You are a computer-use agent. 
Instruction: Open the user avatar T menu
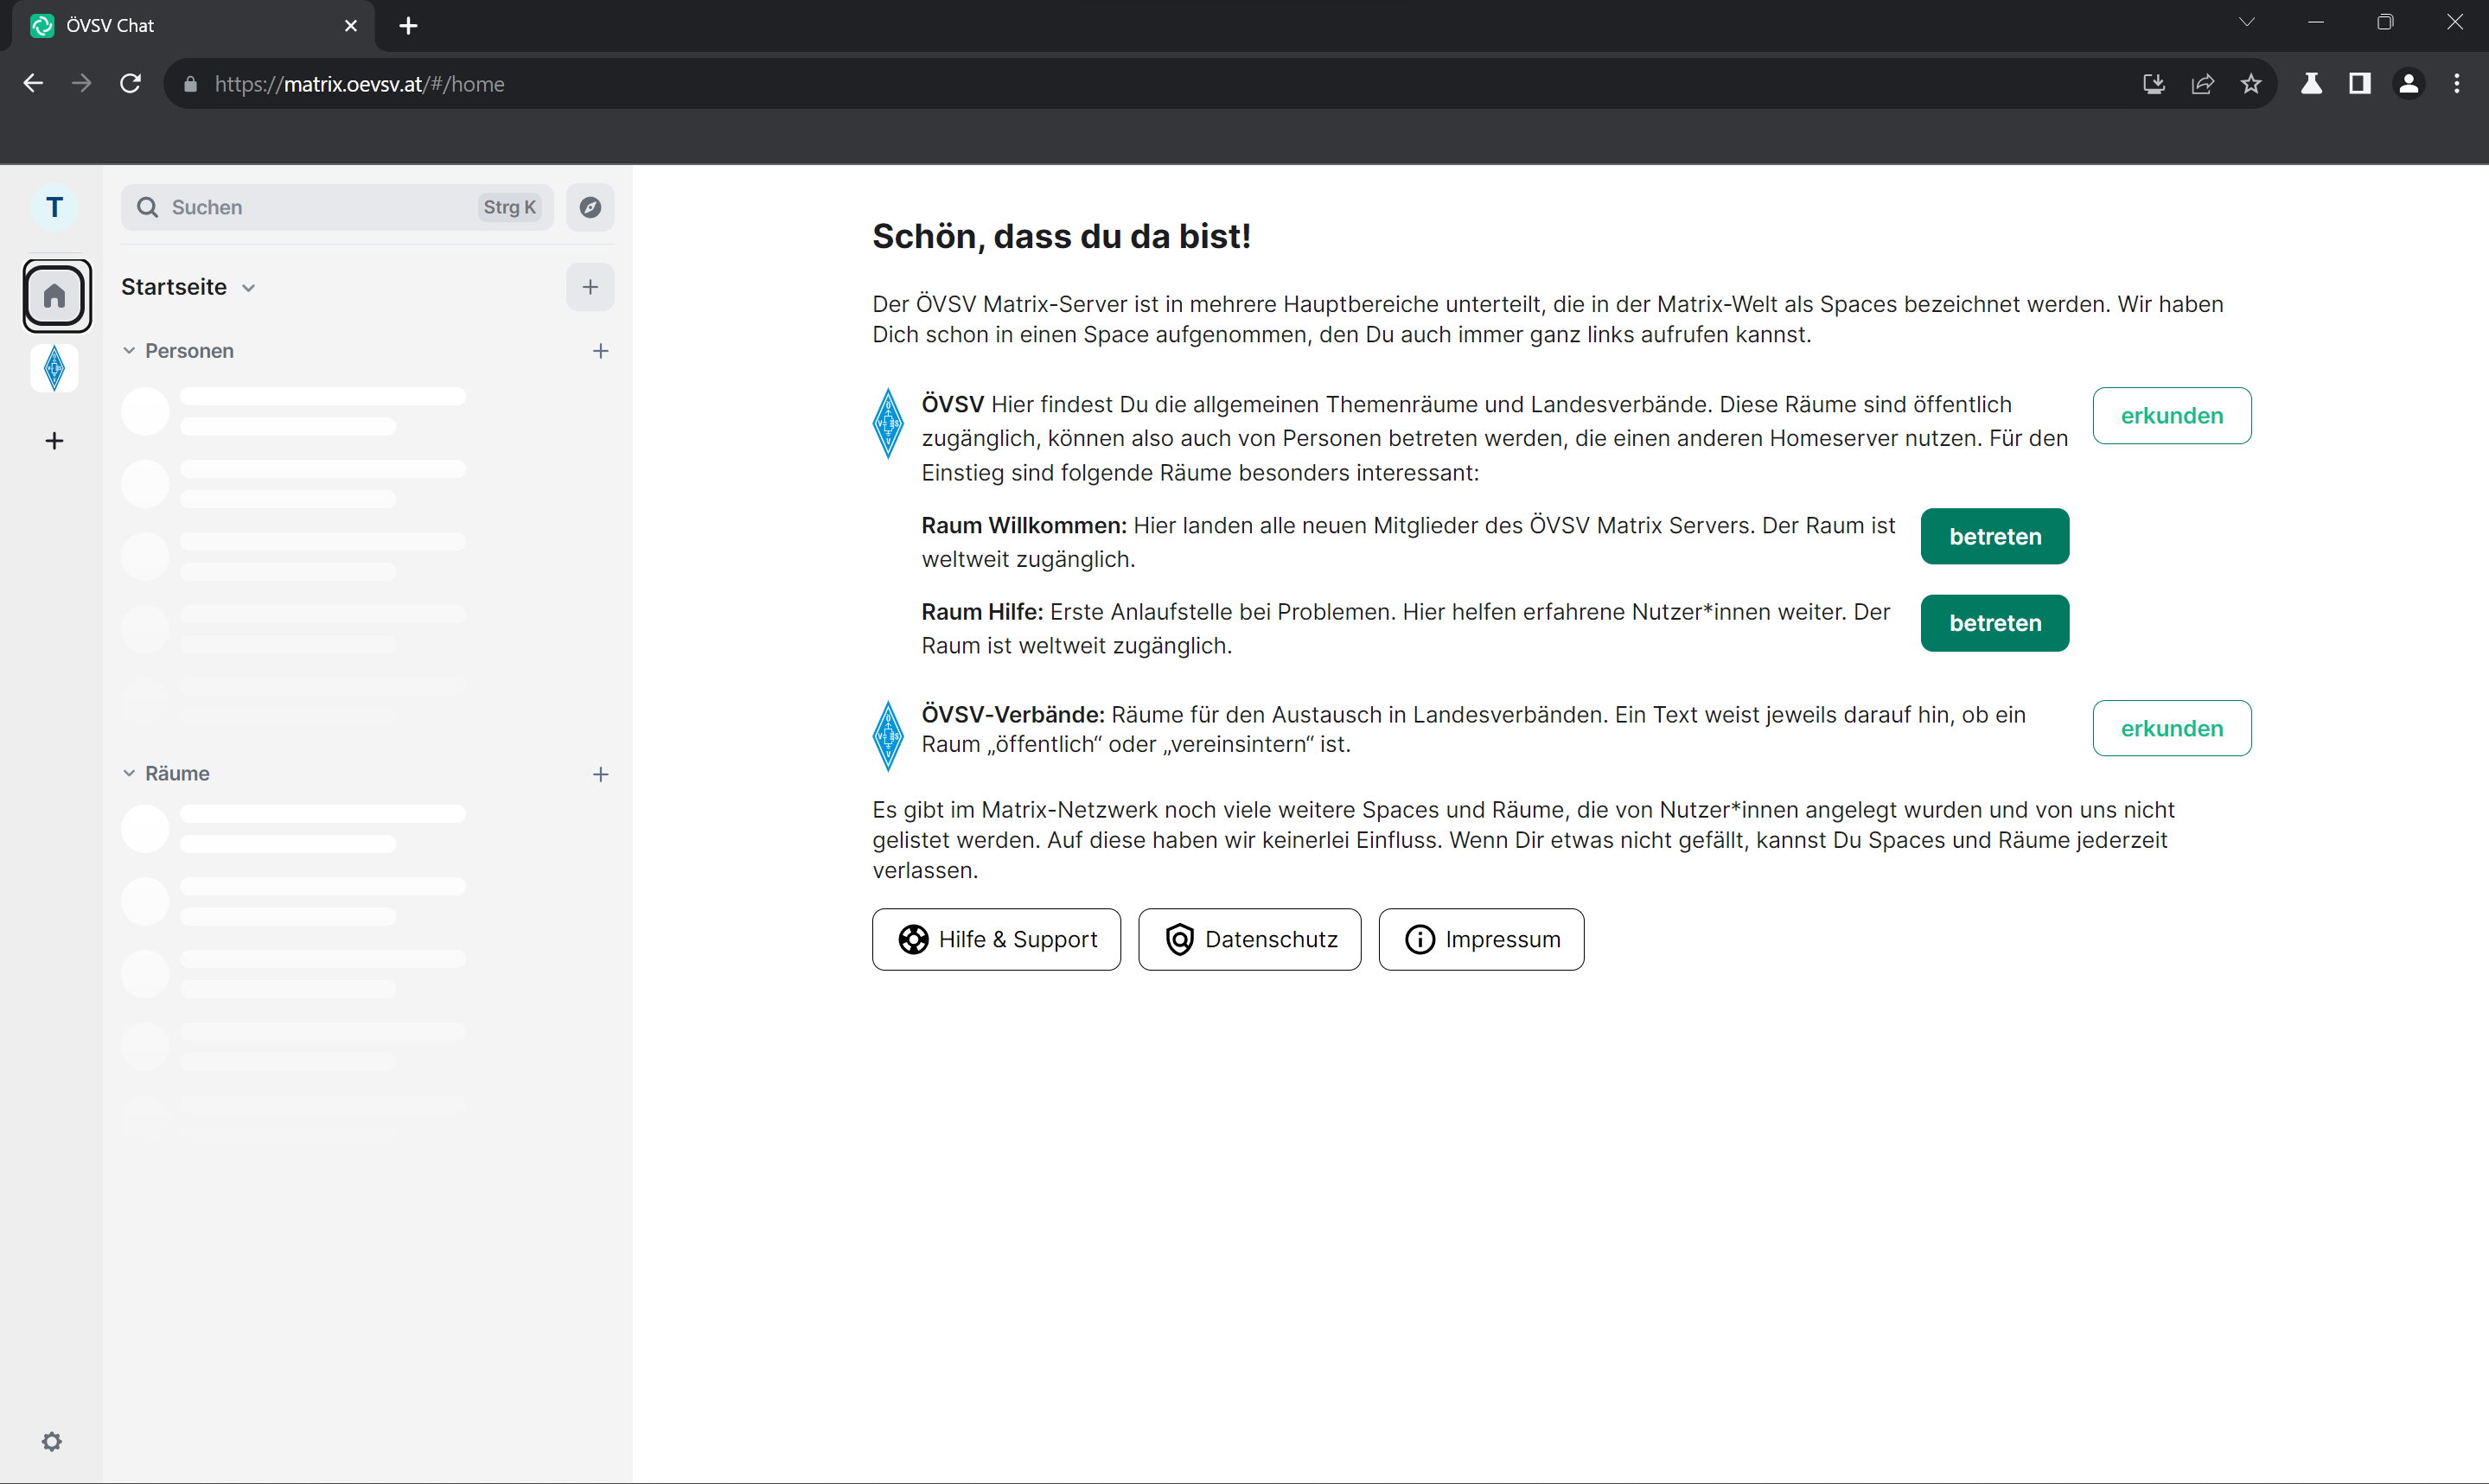[x=55, y=207]
